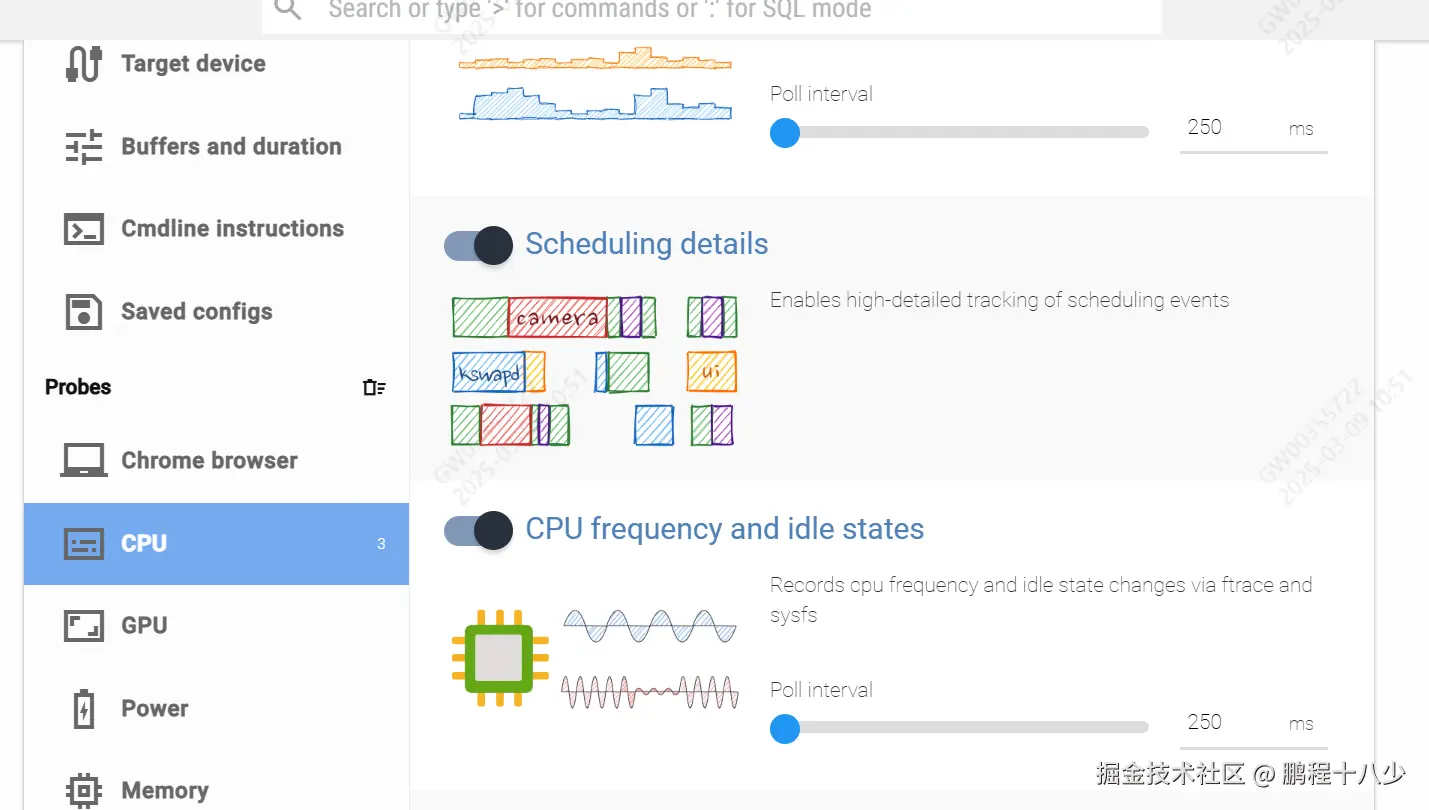This screenshot has width=1429, height=810.
Task: Click the Scheduling details heading
Action: pyautogui.click(x=647, y=244)
